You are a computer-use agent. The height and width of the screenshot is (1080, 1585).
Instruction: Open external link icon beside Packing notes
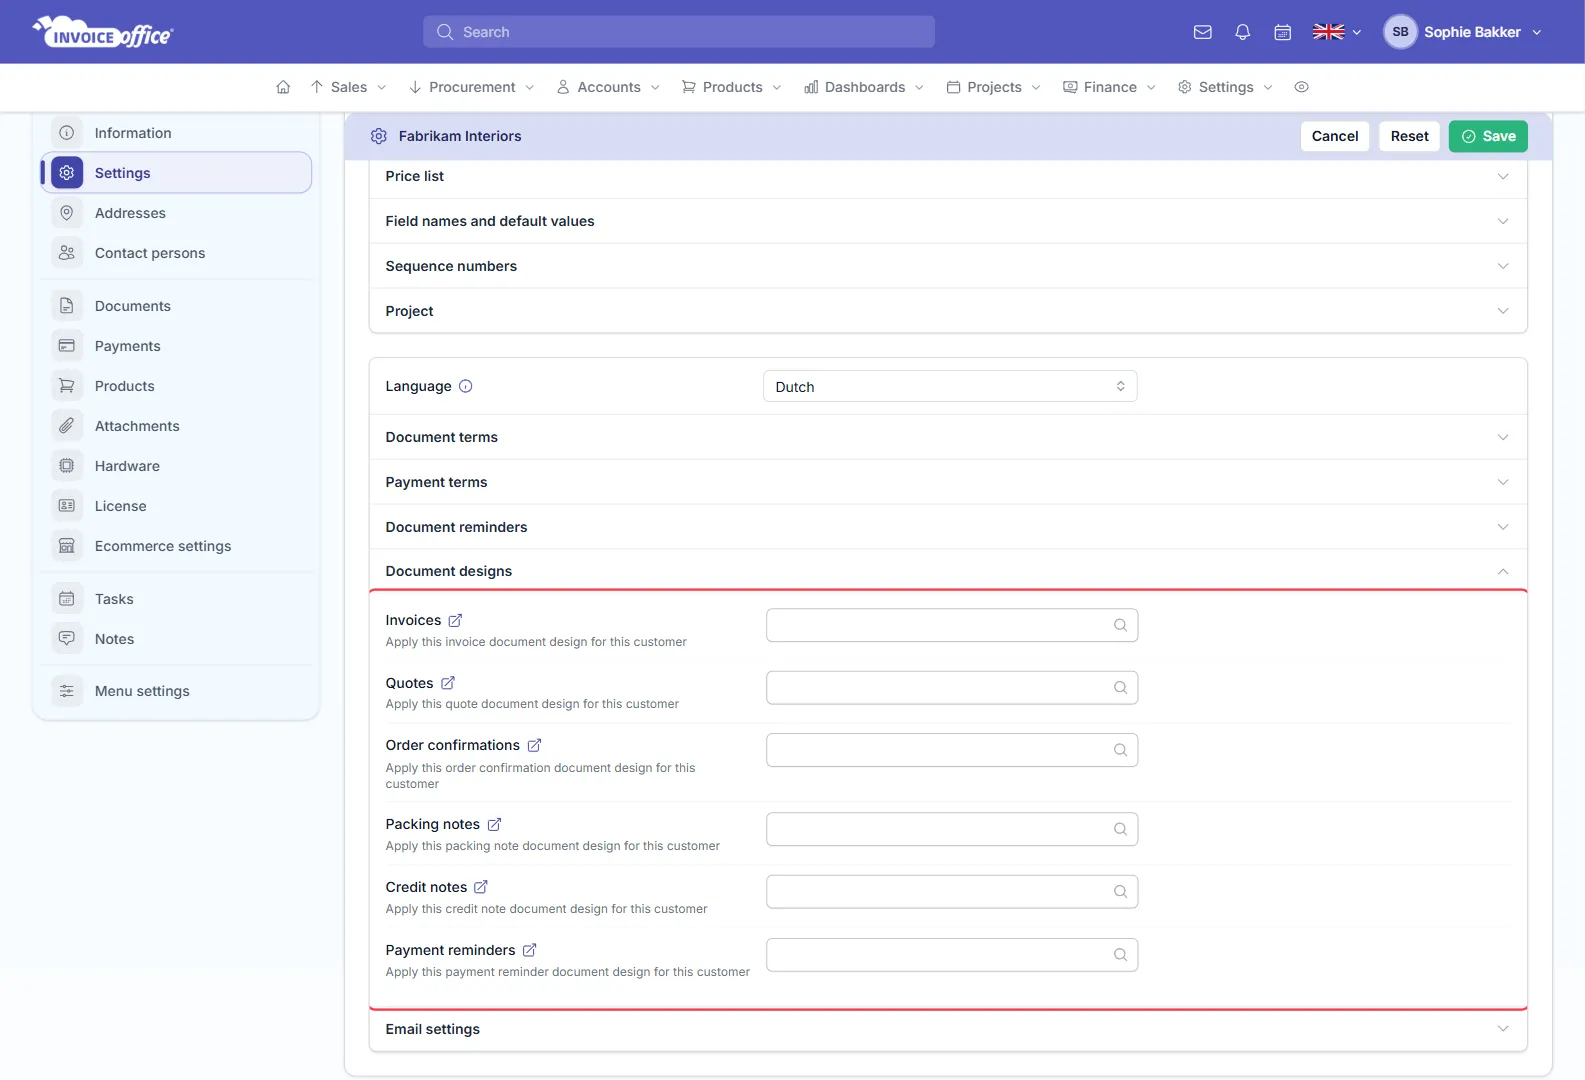(x=494, y=824)
